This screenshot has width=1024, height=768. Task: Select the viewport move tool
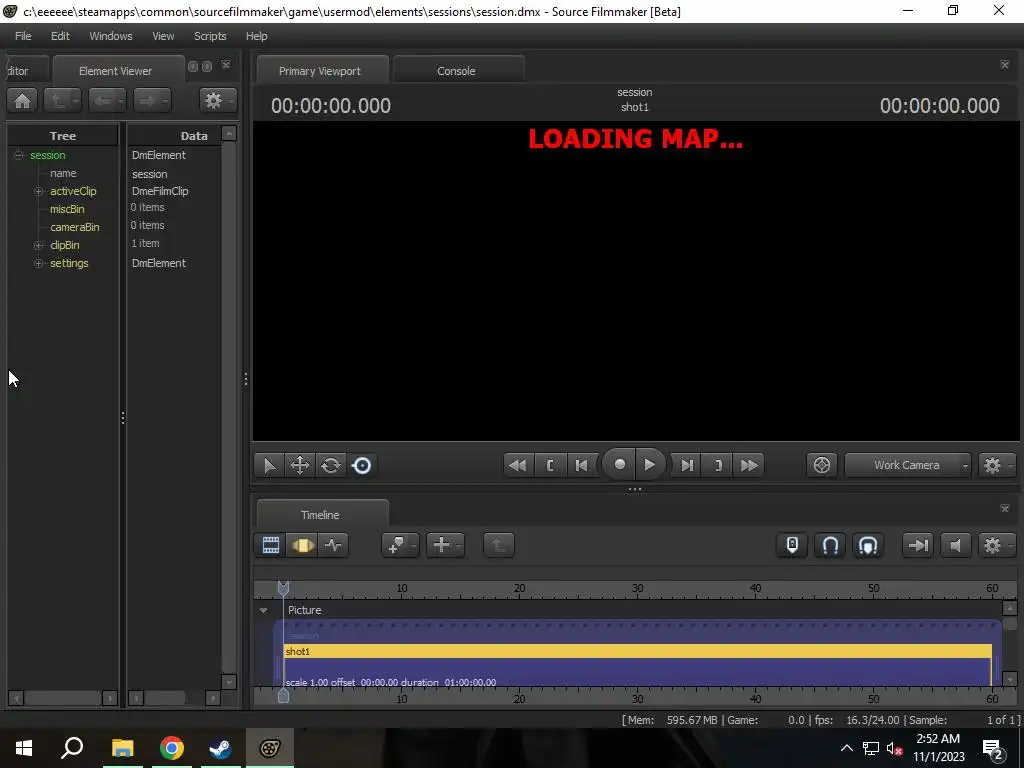[x=300, y=466]
